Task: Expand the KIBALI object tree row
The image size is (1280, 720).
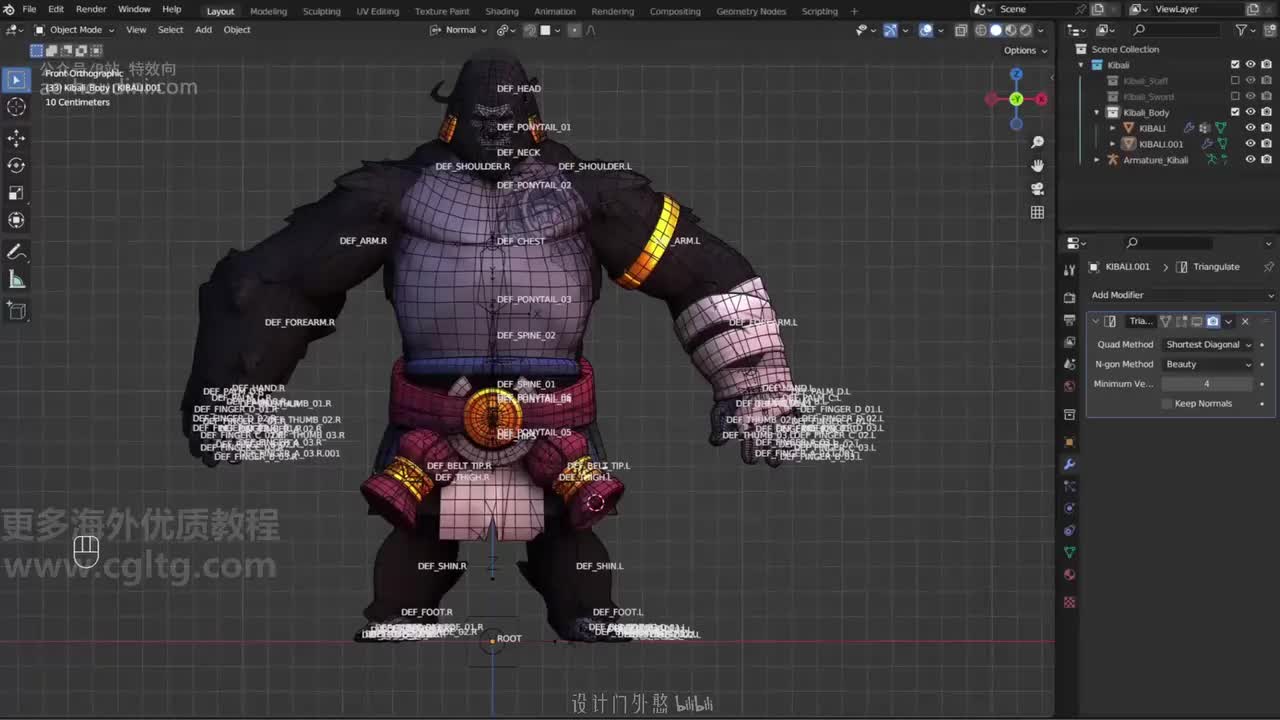Action: pos(1113,128)
